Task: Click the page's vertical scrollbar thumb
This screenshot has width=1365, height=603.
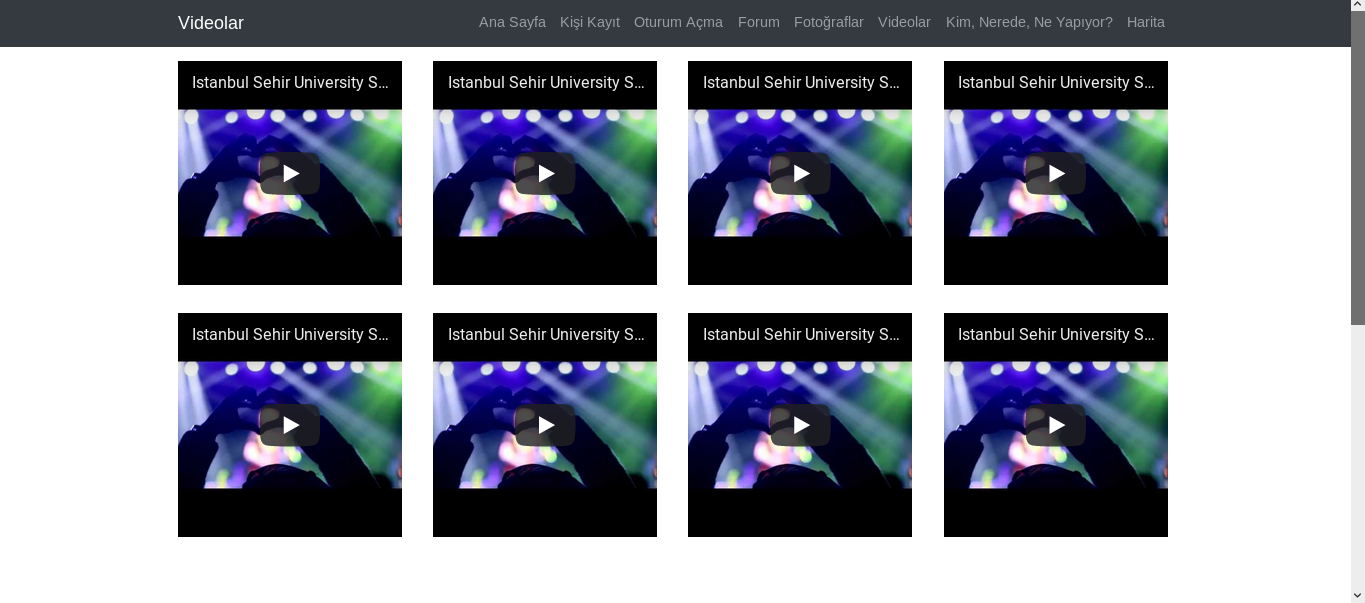Action: [1357, 169]
